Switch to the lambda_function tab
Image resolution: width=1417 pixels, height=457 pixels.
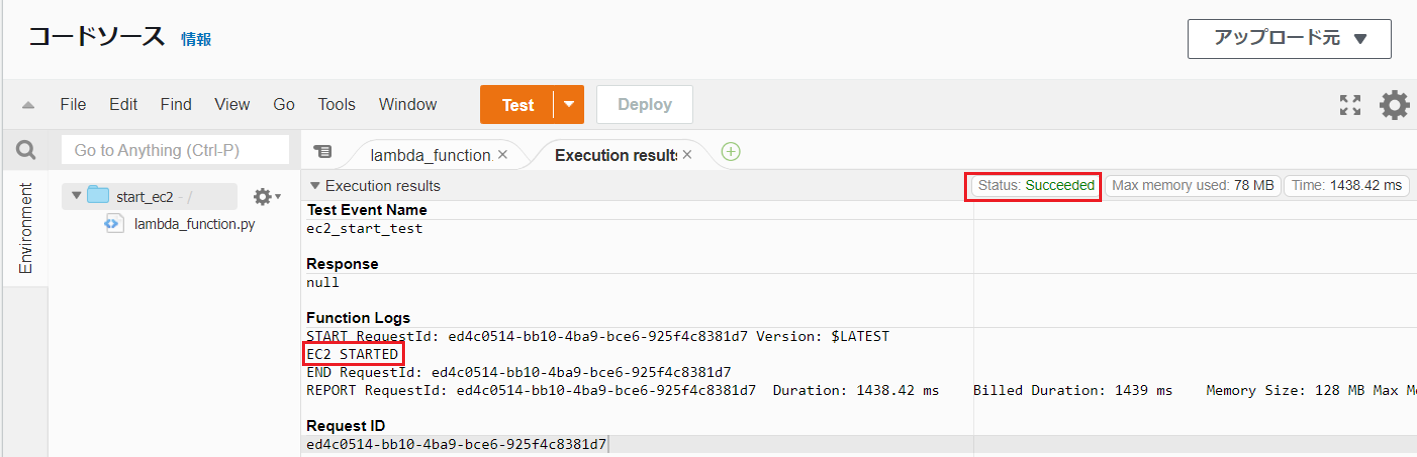(x=430, y=155)
